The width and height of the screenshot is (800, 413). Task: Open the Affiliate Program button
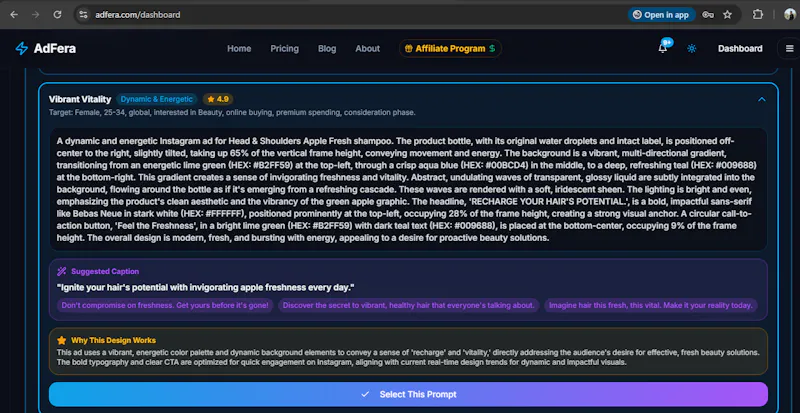[450, 48]
